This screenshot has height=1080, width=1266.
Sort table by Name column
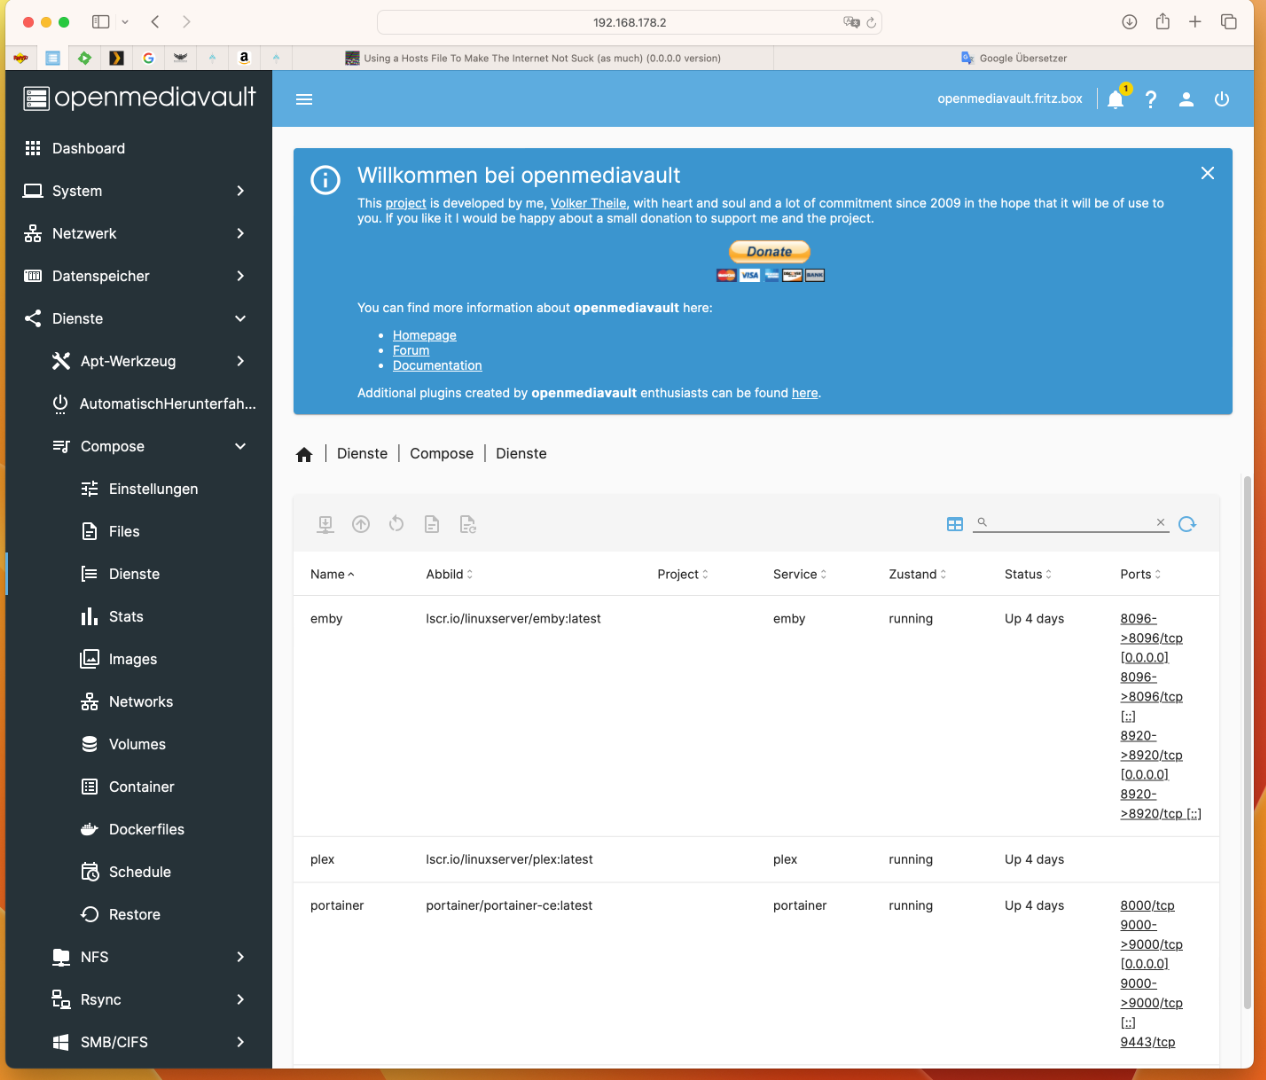332,574
